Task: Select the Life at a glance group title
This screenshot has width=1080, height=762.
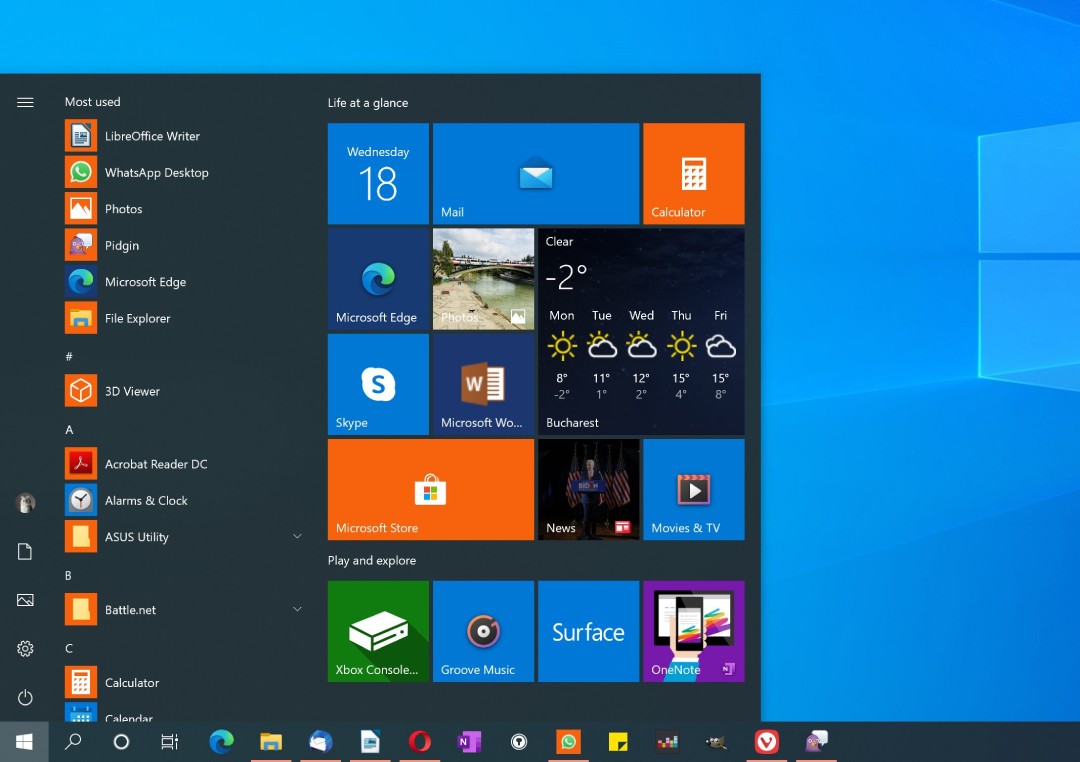Action: pyautogui.click(x=368, y=103)
